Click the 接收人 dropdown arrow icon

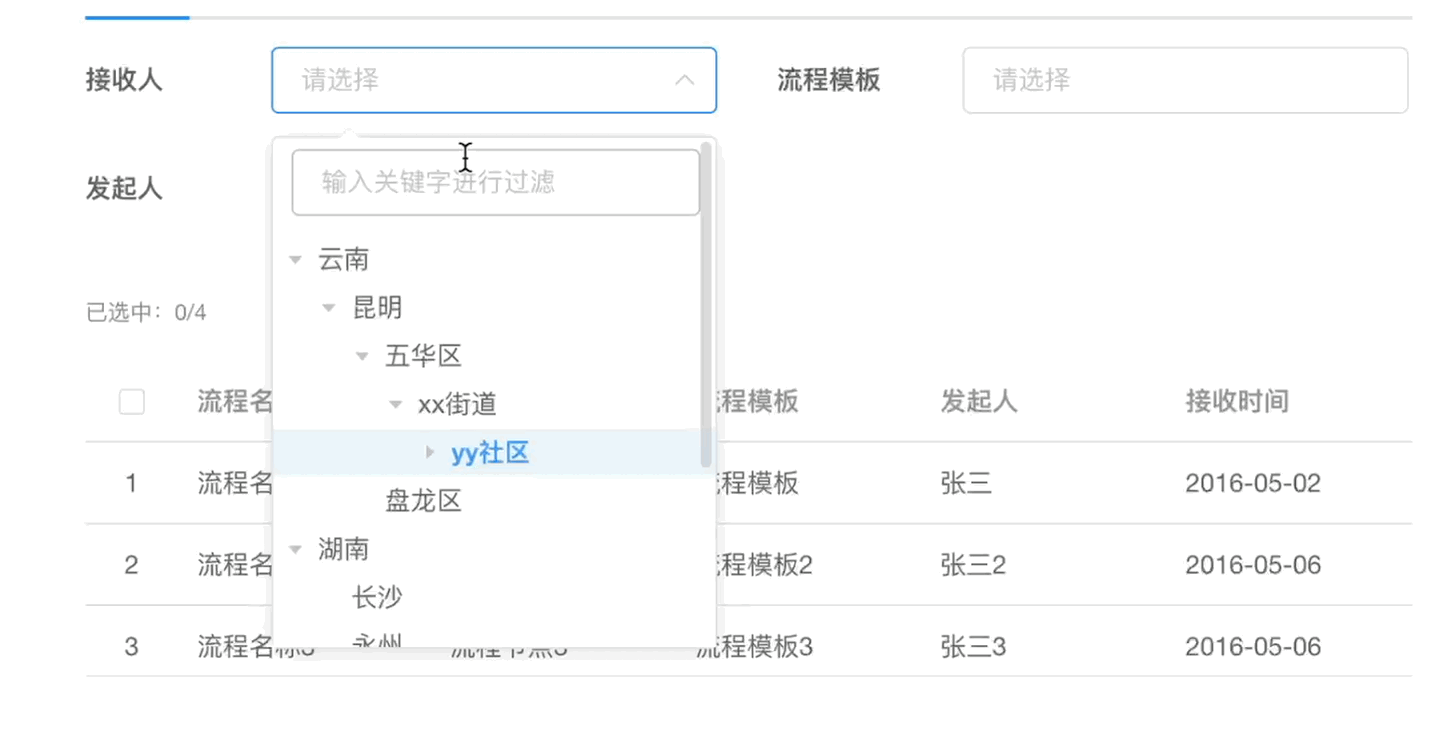685,80
